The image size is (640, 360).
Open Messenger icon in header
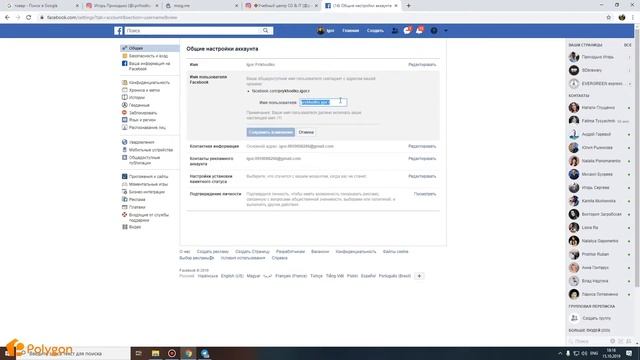pos(407,31)
